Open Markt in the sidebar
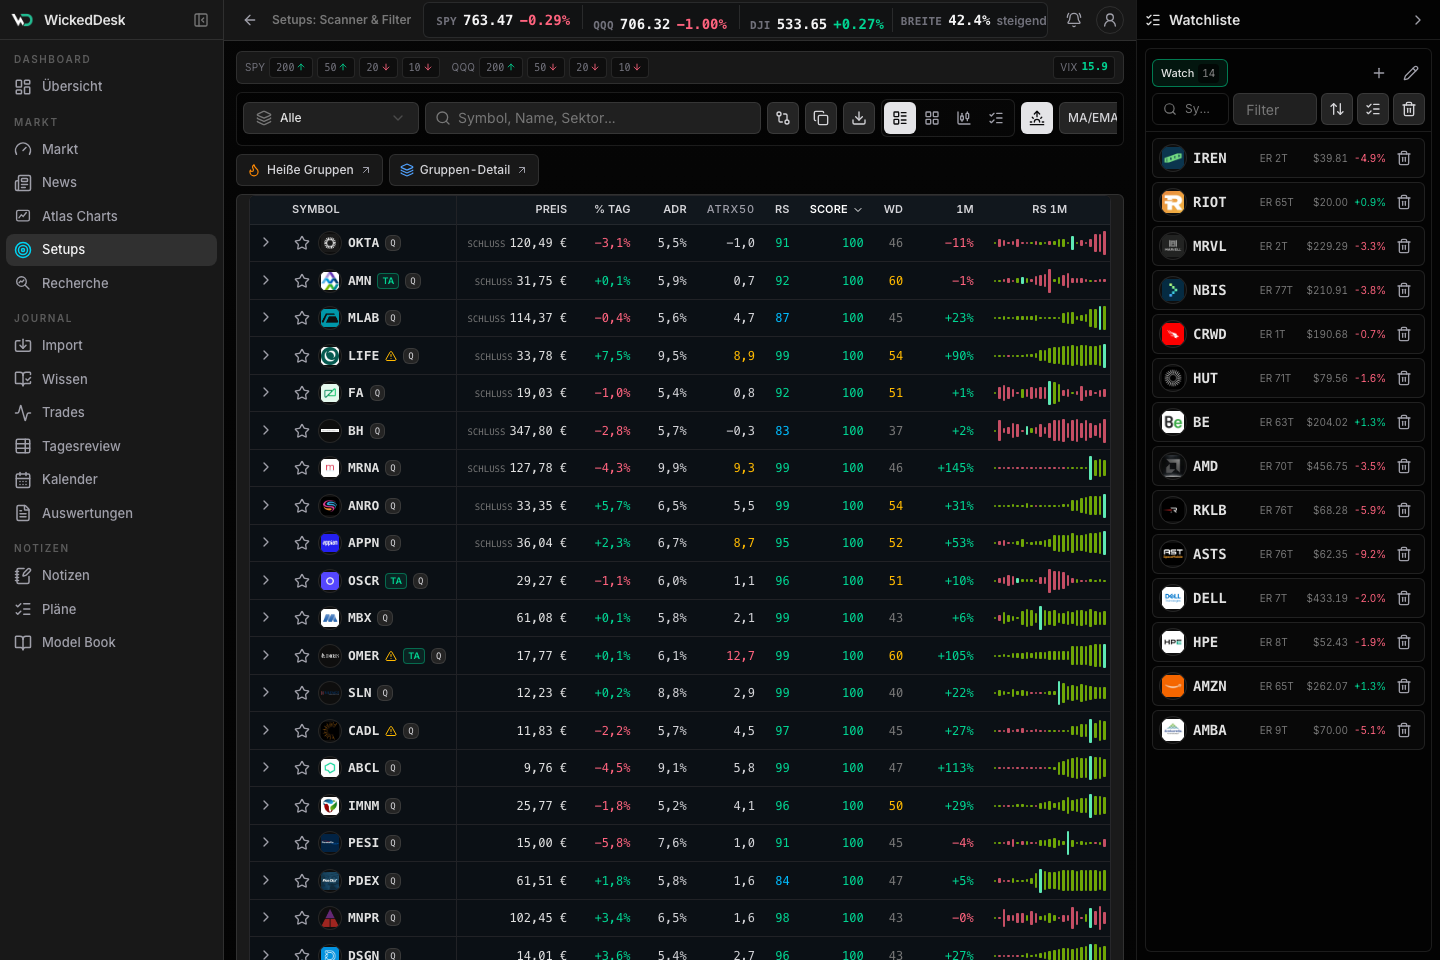Screen dimensions: 1440x960 pos(111,149)
